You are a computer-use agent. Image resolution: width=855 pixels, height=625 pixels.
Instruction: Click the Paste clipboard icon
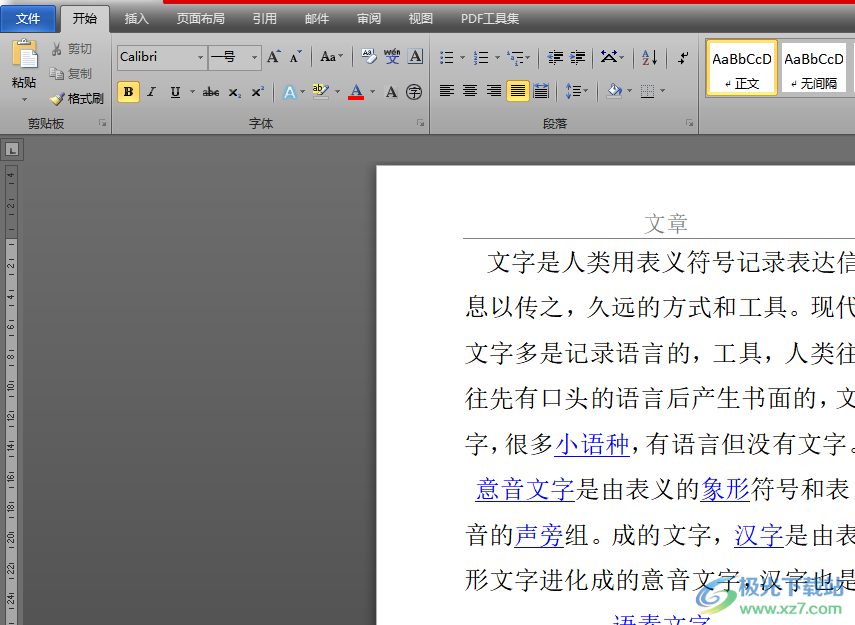(24, 55)
